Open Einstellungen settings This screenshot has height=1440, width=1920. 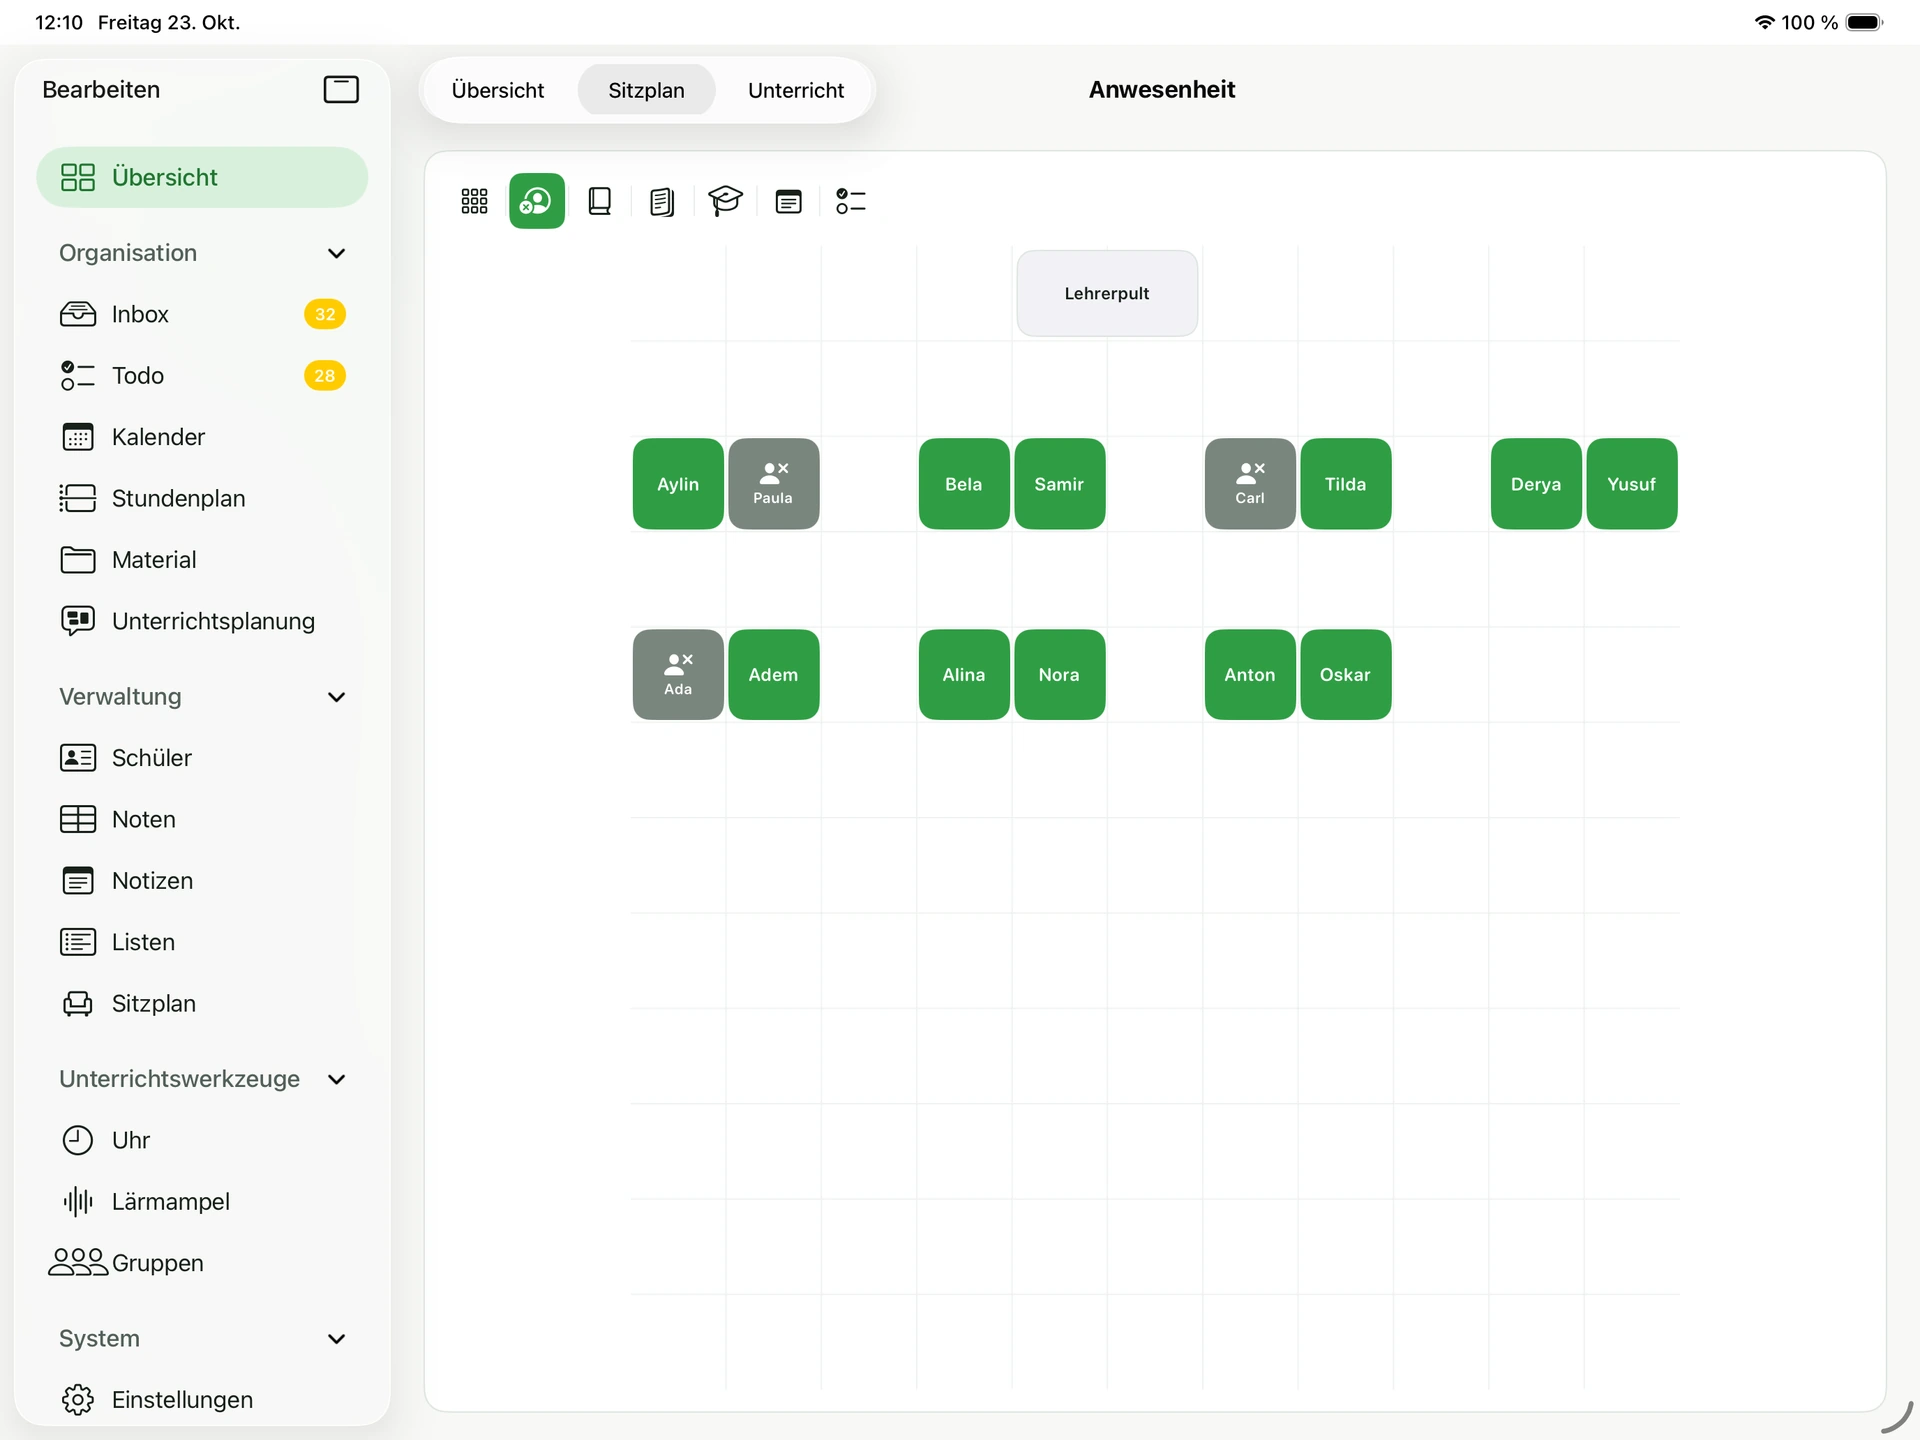coord(202,1400)
